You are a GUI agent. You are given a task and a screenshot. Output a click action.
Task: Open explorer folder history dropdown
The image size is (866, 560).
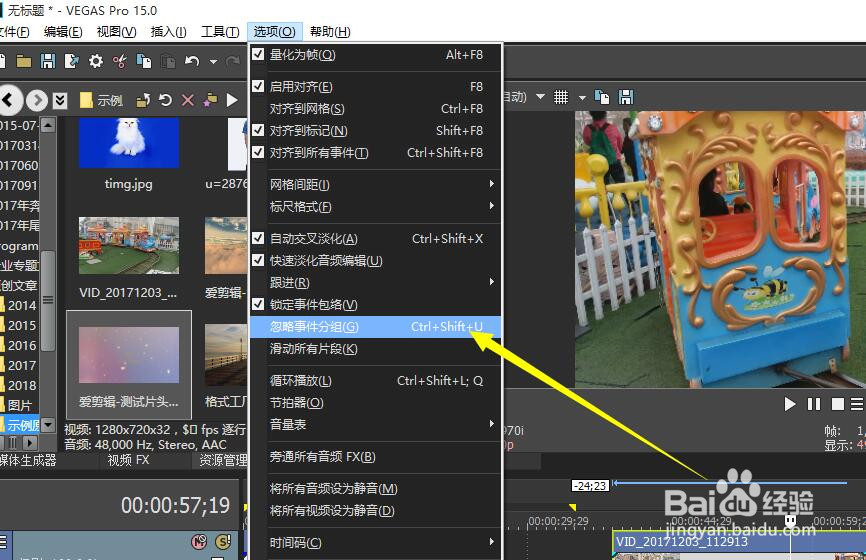[60, 101]
